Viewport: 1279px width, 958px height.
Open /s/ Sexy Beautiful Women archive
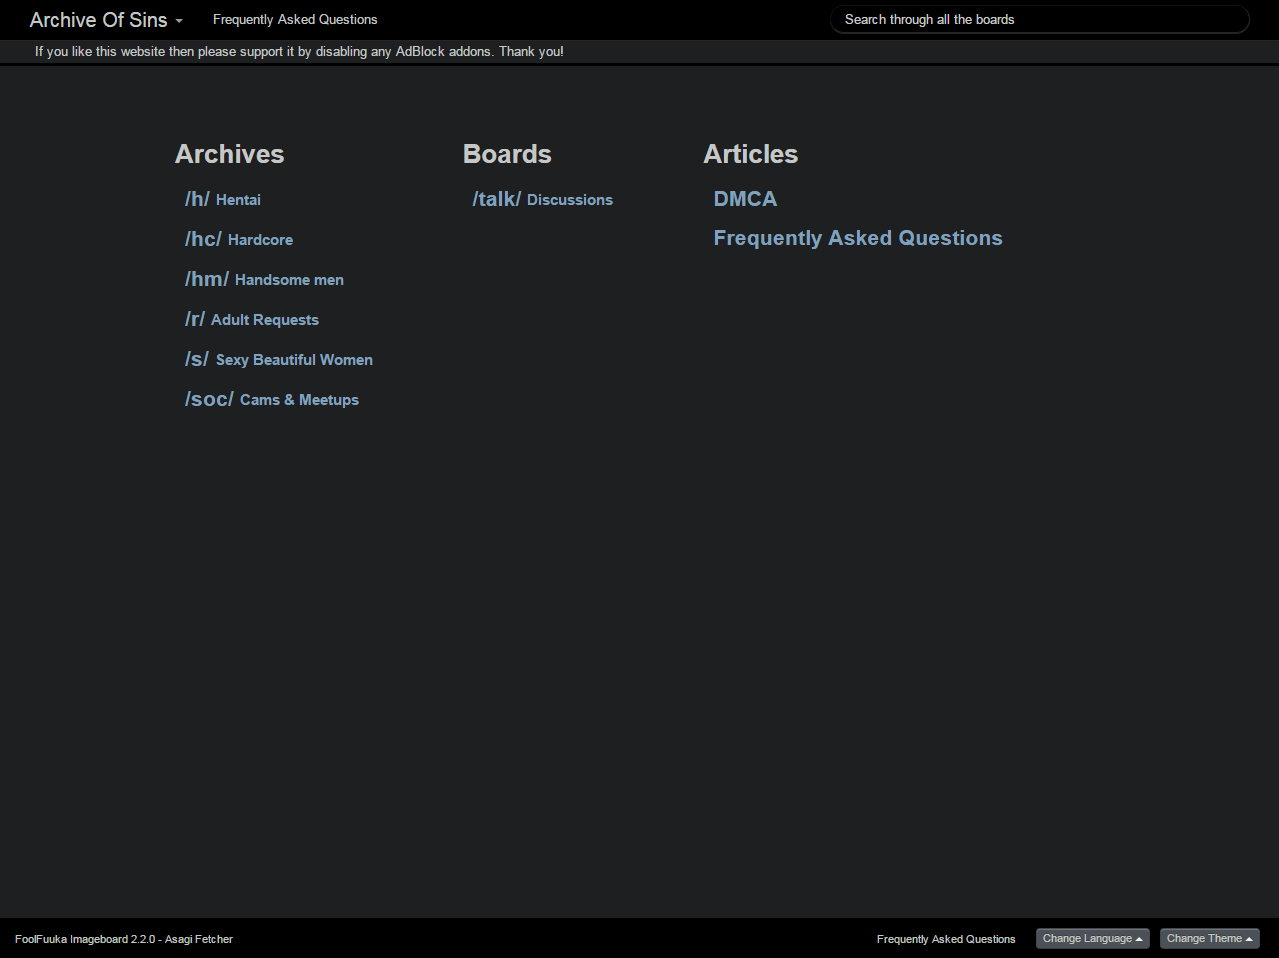click(x=279, y=359)
